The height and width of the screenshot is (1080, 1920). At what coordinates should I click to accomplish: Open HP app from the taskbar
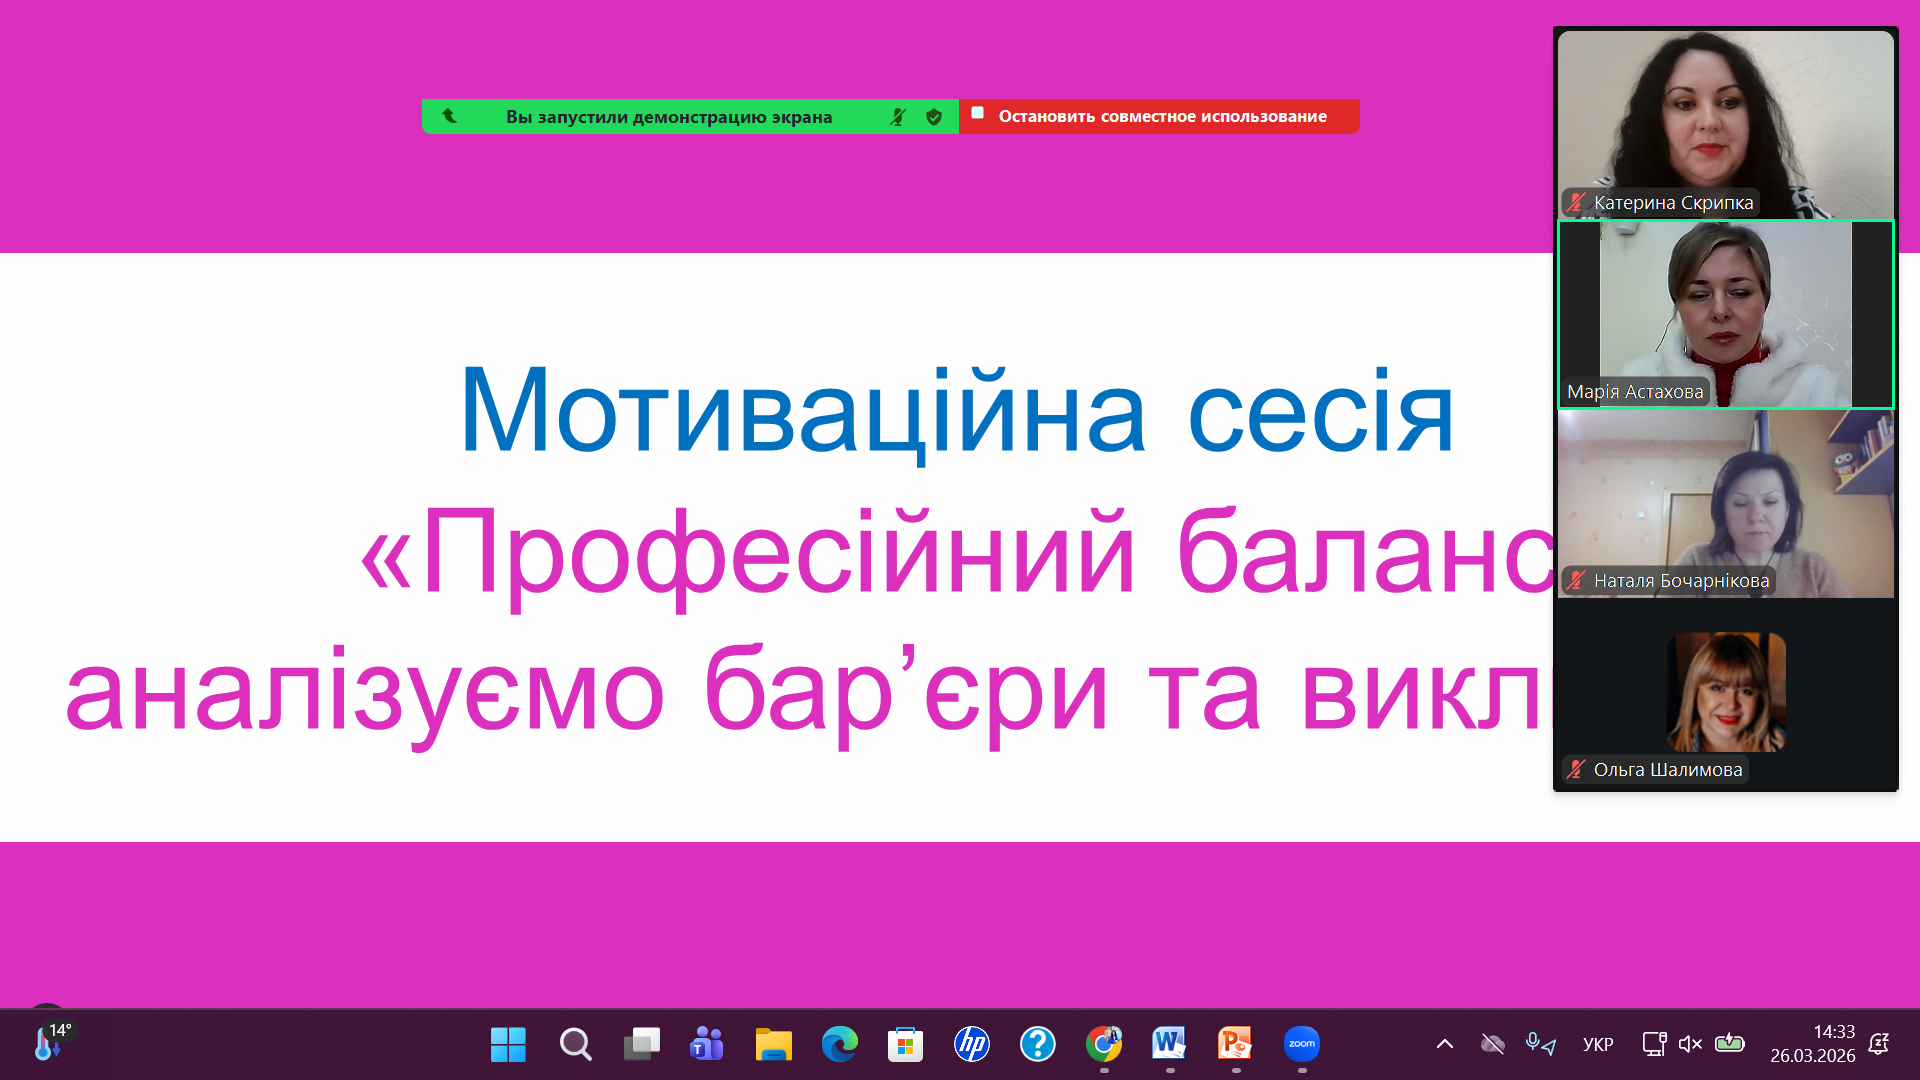point(971,1044)
